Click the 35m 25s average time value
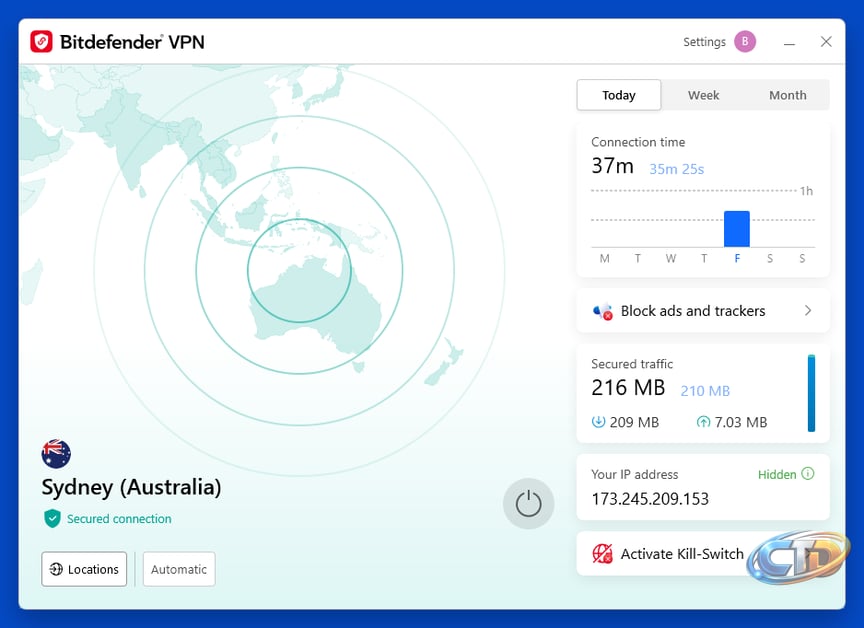Image resolution: width=864 pixels, height=628 pixels. click(x=677, y=169)
